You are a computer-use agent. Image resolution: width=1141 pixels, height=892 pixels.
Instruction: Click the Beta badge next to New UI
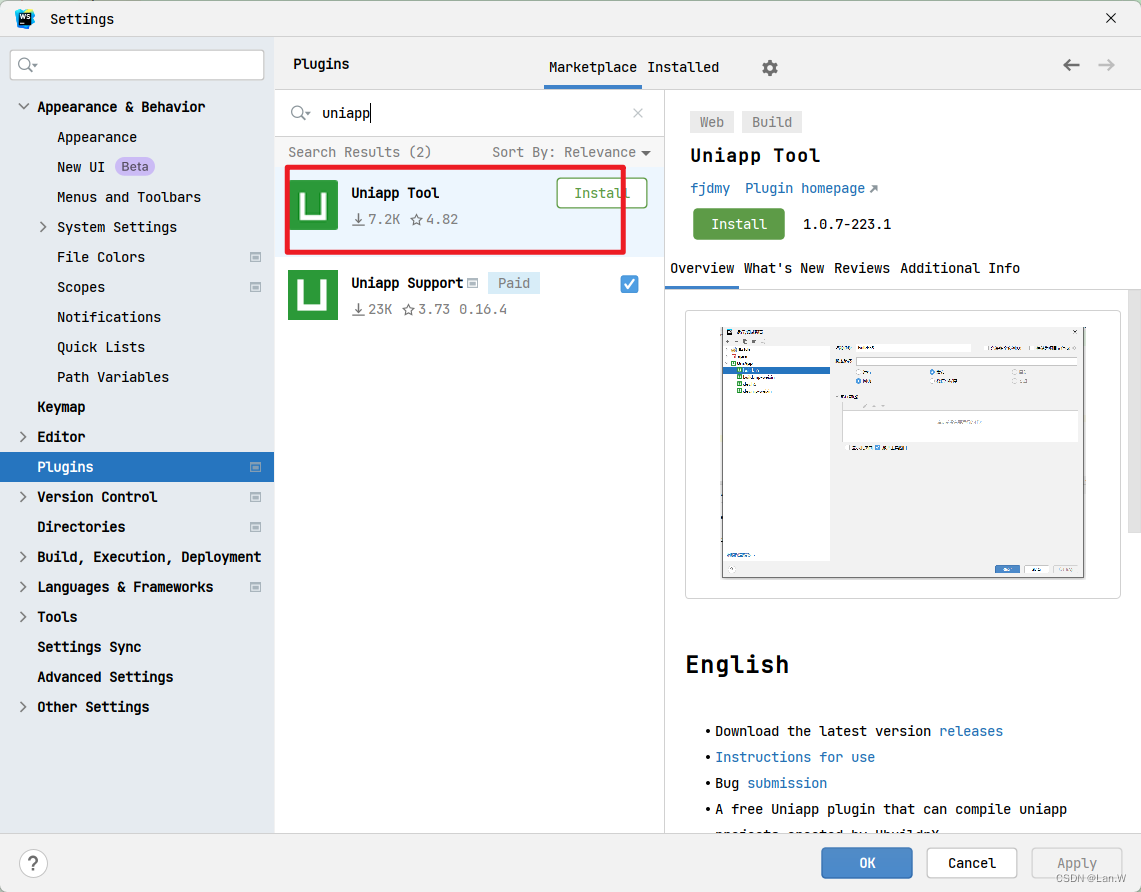[x=135, y=167]
